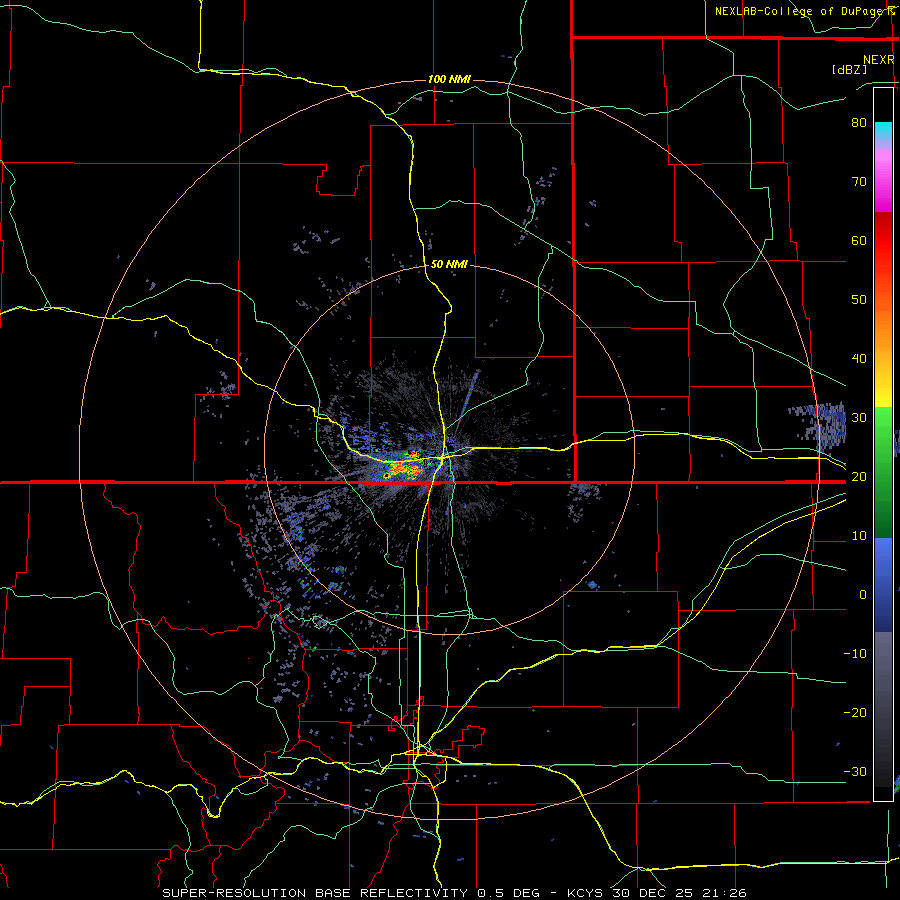
Task: Click the -30 value on the dBZ scale
Action: (x=855, y=771)
